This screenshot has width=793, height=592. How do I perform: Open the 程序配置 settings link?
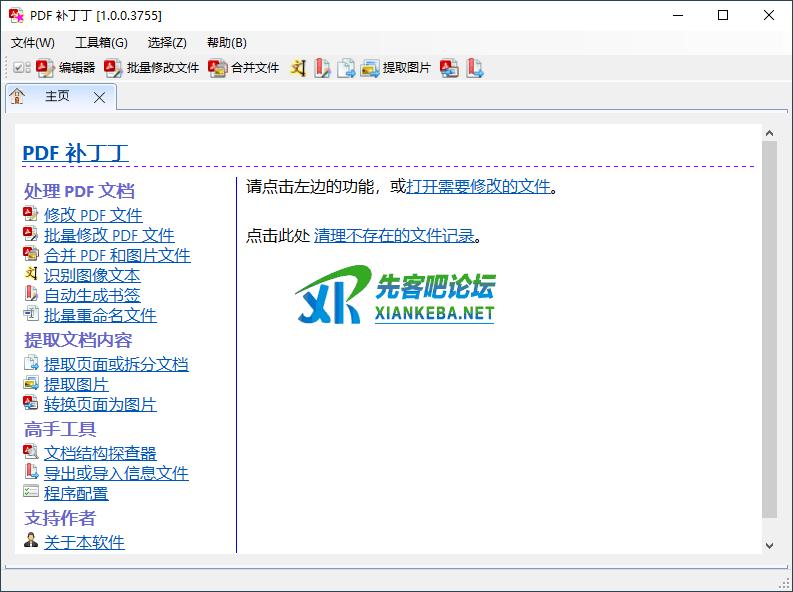click(x=76, y=493)
